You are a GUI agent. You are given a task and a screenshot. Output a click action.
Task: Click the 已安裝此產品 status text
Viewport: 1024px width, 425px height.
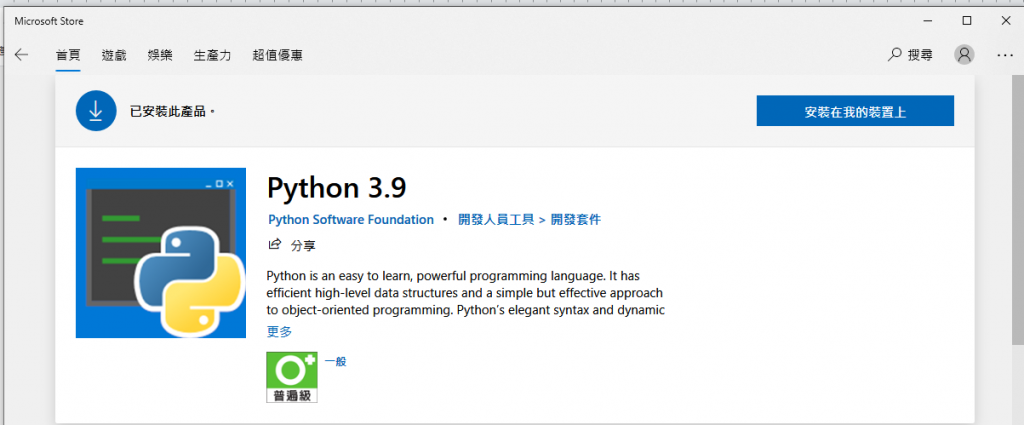click(x=172, y=112)
